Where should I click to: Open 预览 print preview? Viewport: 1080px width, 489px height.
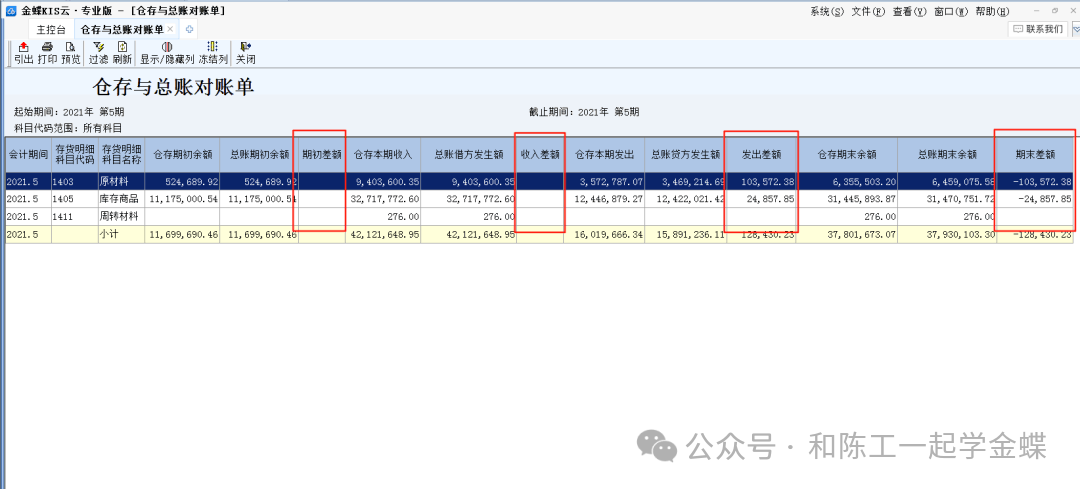70,52
